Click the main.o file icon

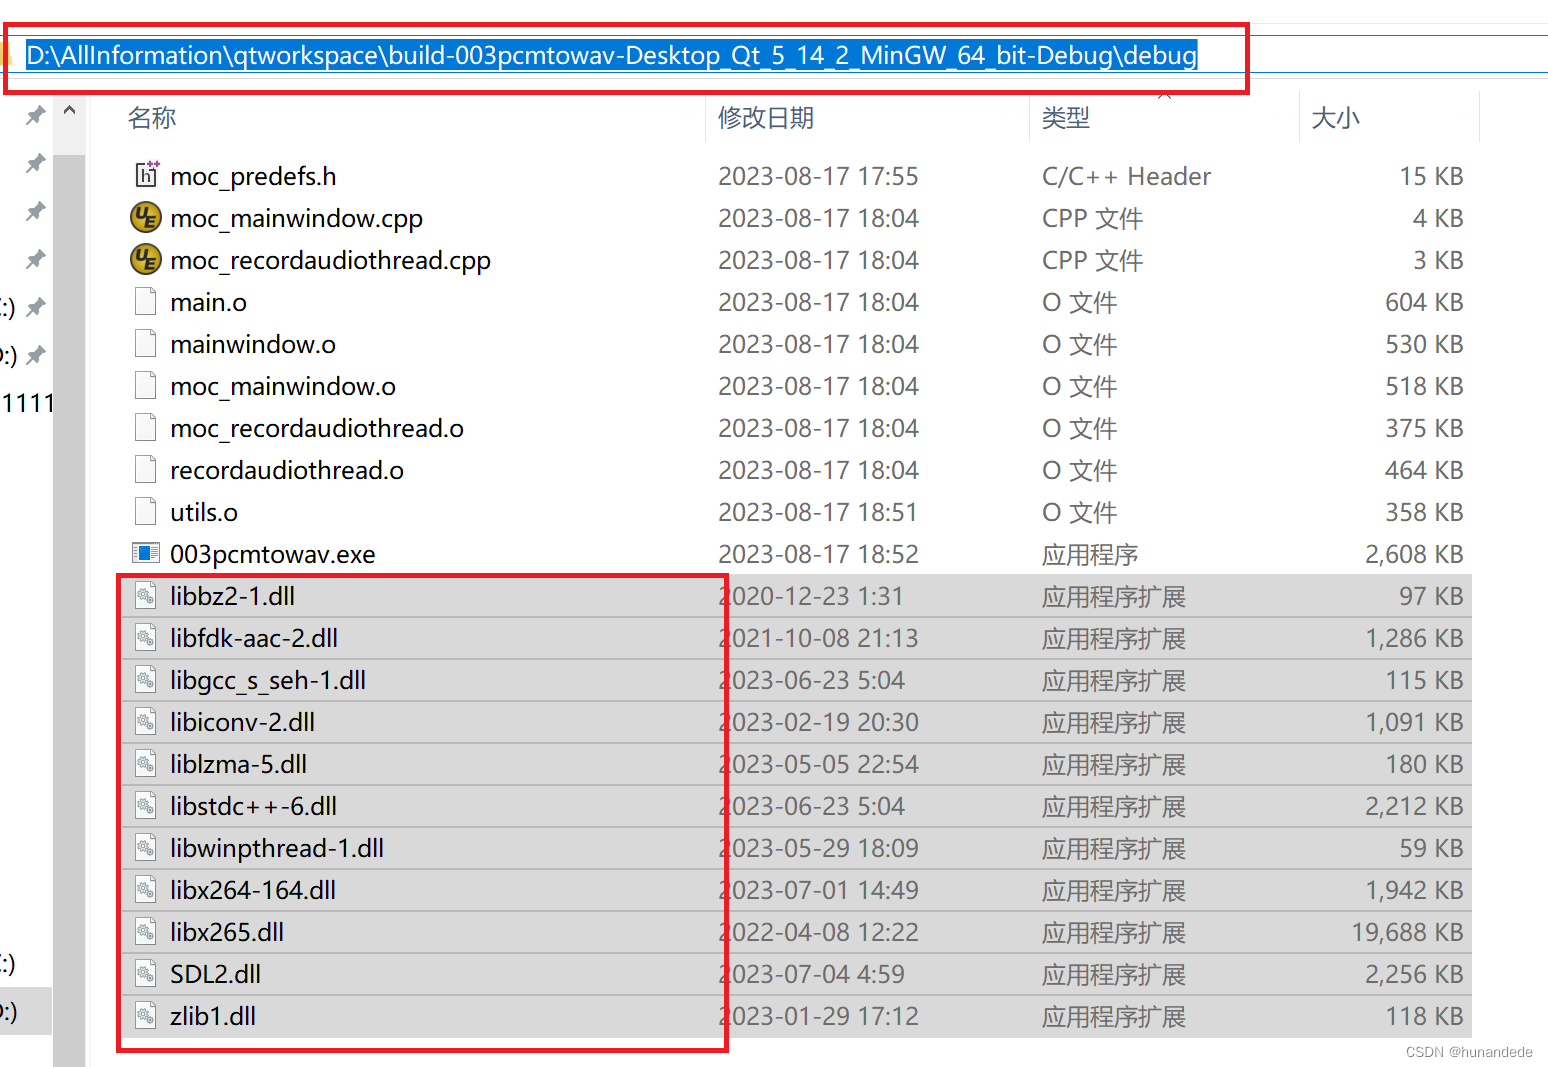146,301
